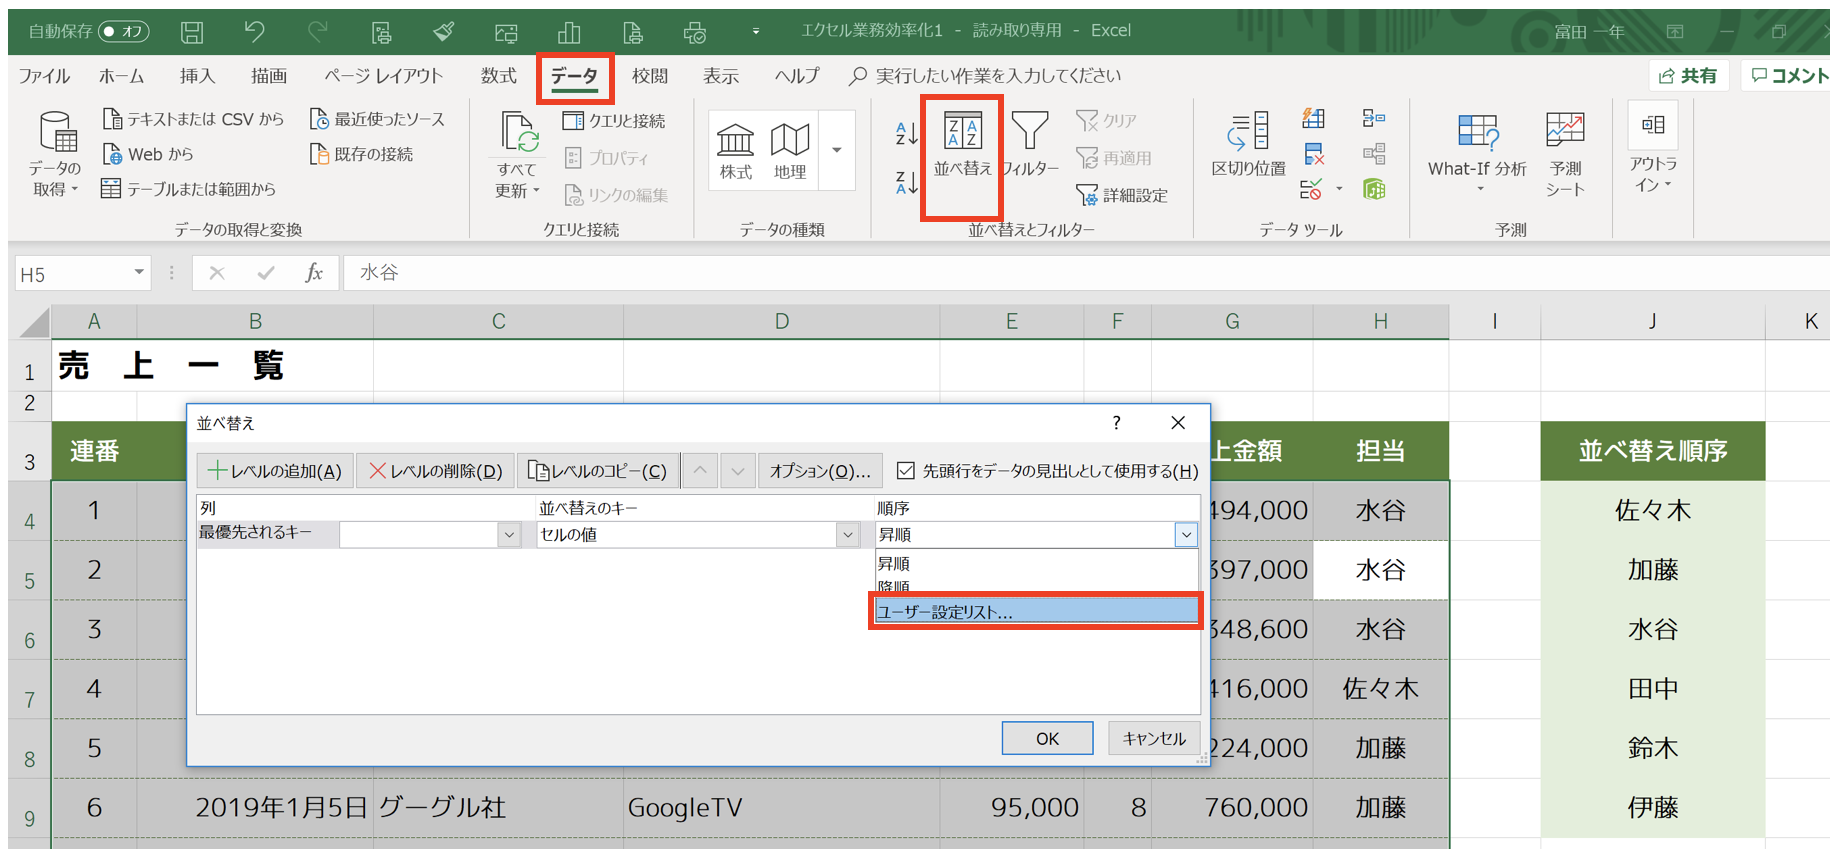Move sort level up arrow

coord(700,470)
